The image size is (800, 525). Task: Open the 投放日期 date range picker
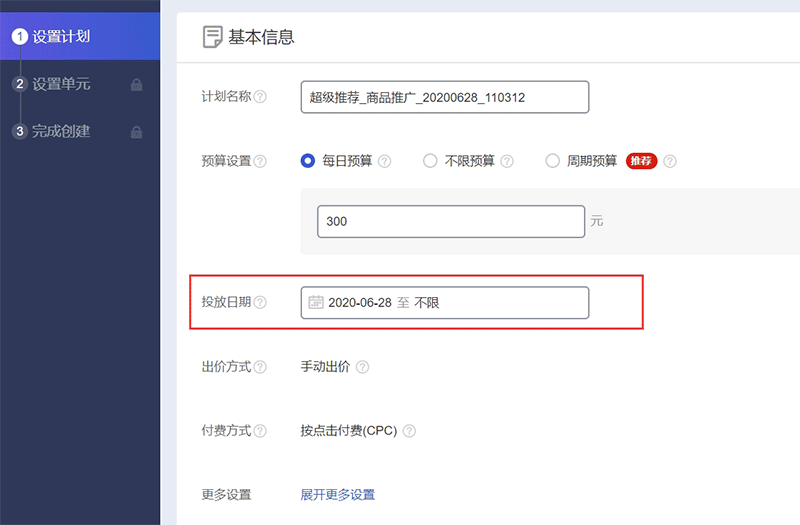pyautogui.click(x=444, y=302)
